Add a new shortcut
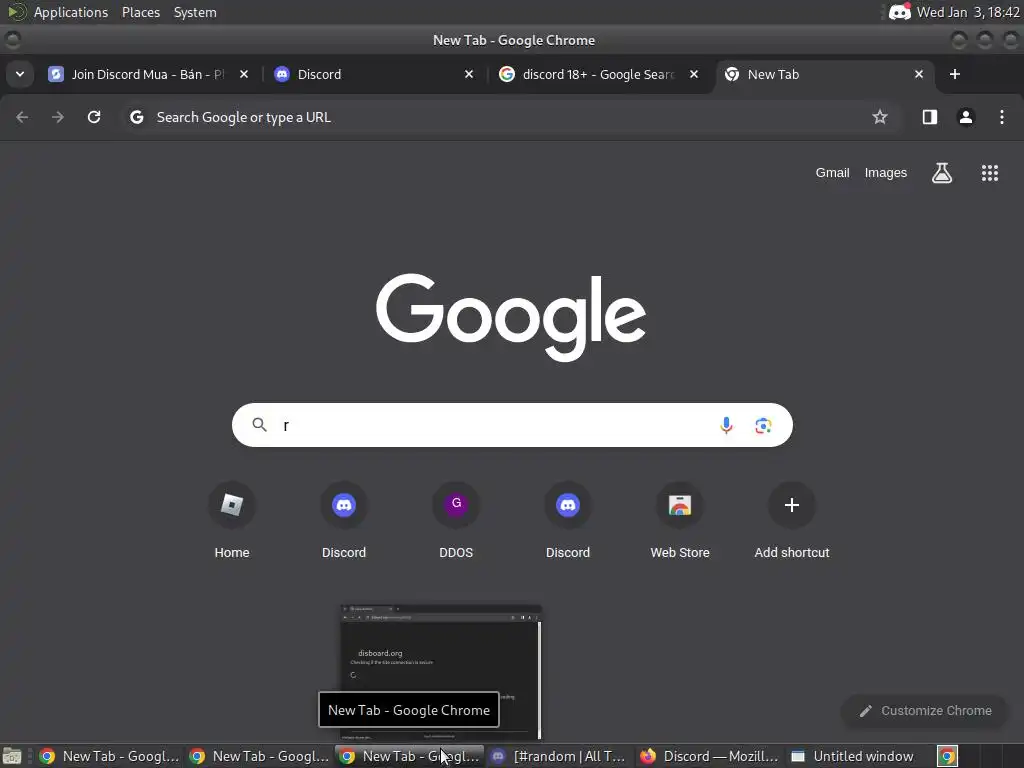This screenshot has height=768, width=1024. coord(792,520)
